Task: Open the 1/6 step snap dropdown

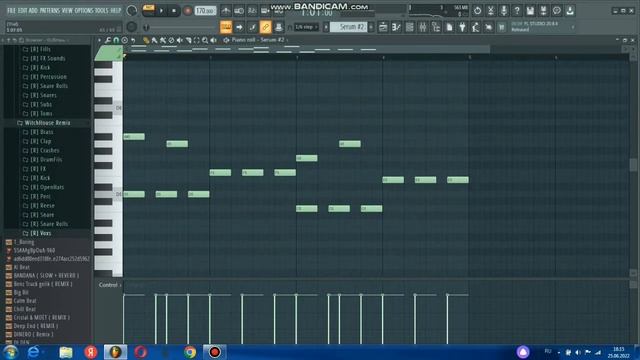Action: 306,27
